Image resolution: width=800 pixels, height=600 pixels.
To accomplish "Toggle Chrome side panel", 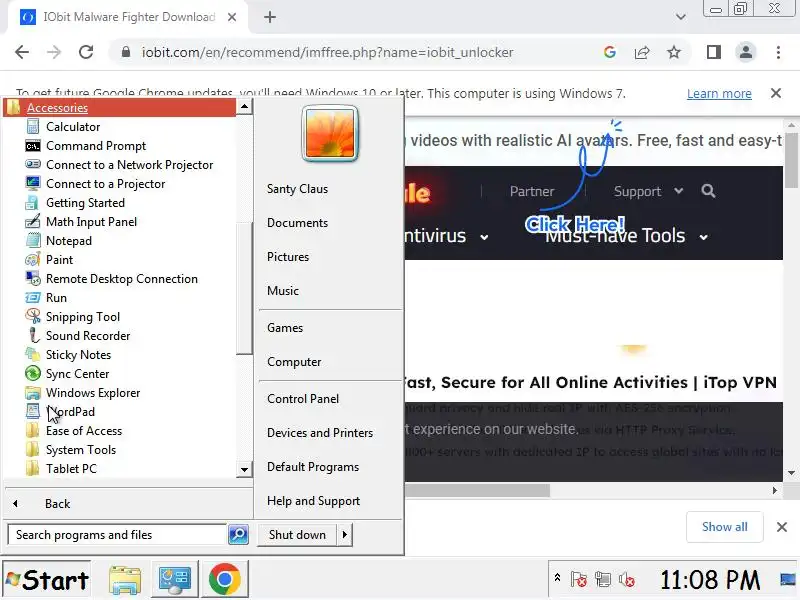I will (x=713, y=52).
